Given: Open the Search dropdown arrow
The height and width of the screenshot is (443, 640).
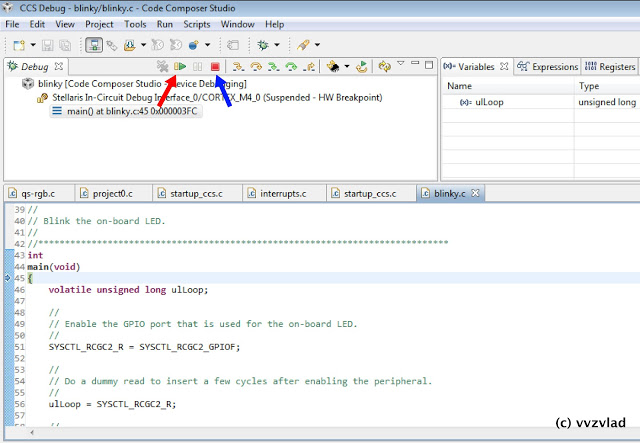Looking at the screenshot, I should (x=317, y=45).
